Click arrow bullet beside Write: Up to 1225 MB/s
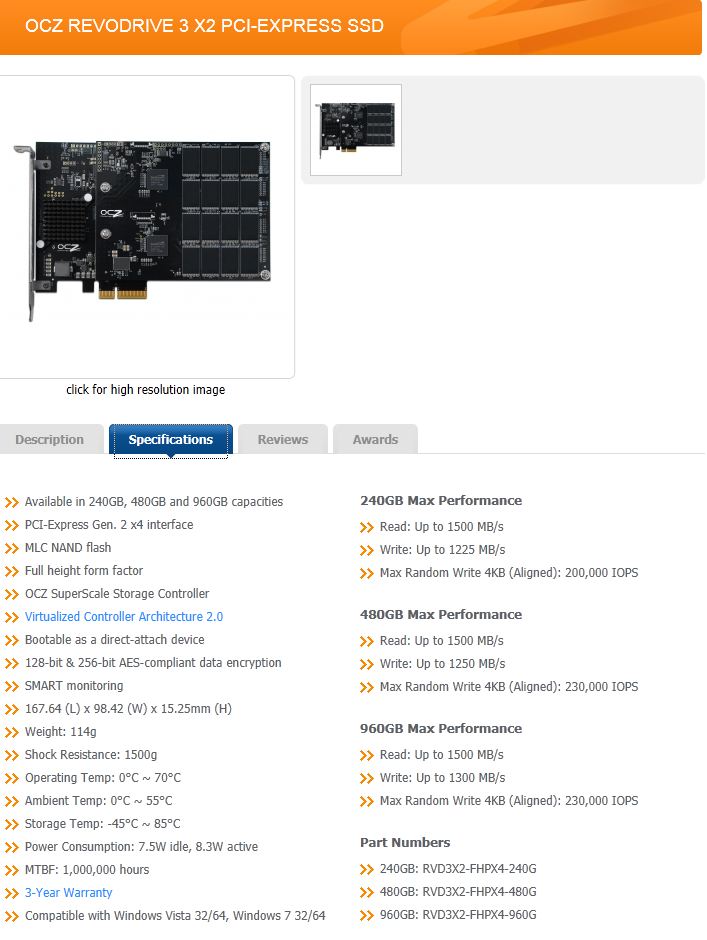 point(366,550)
